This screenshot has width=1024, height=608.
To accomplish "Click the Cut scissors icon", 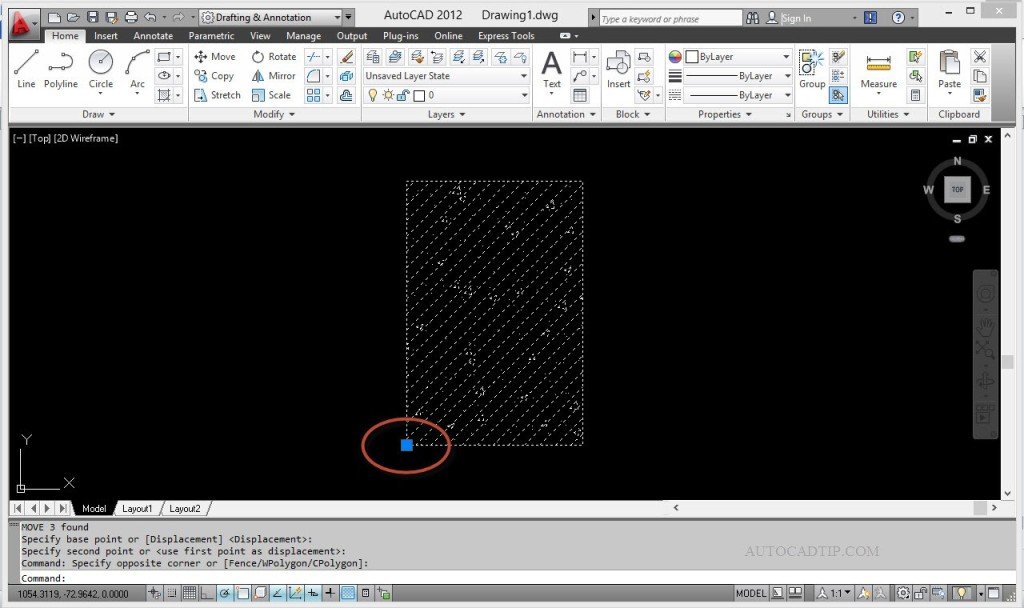I will [x=980, y=57].
